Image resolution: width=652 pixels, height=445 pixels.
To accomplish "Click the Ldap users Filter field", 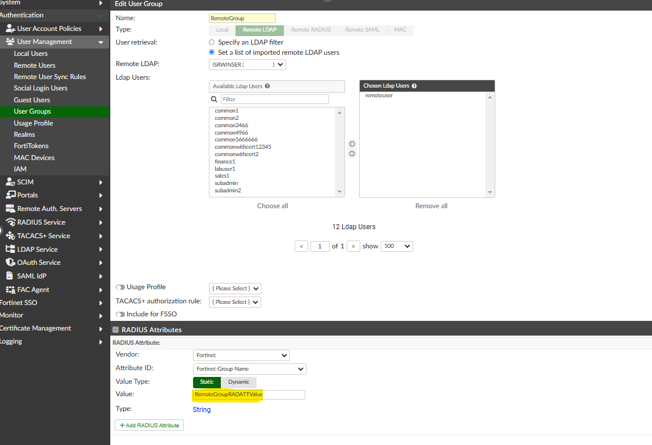I will tap(275, 99).
